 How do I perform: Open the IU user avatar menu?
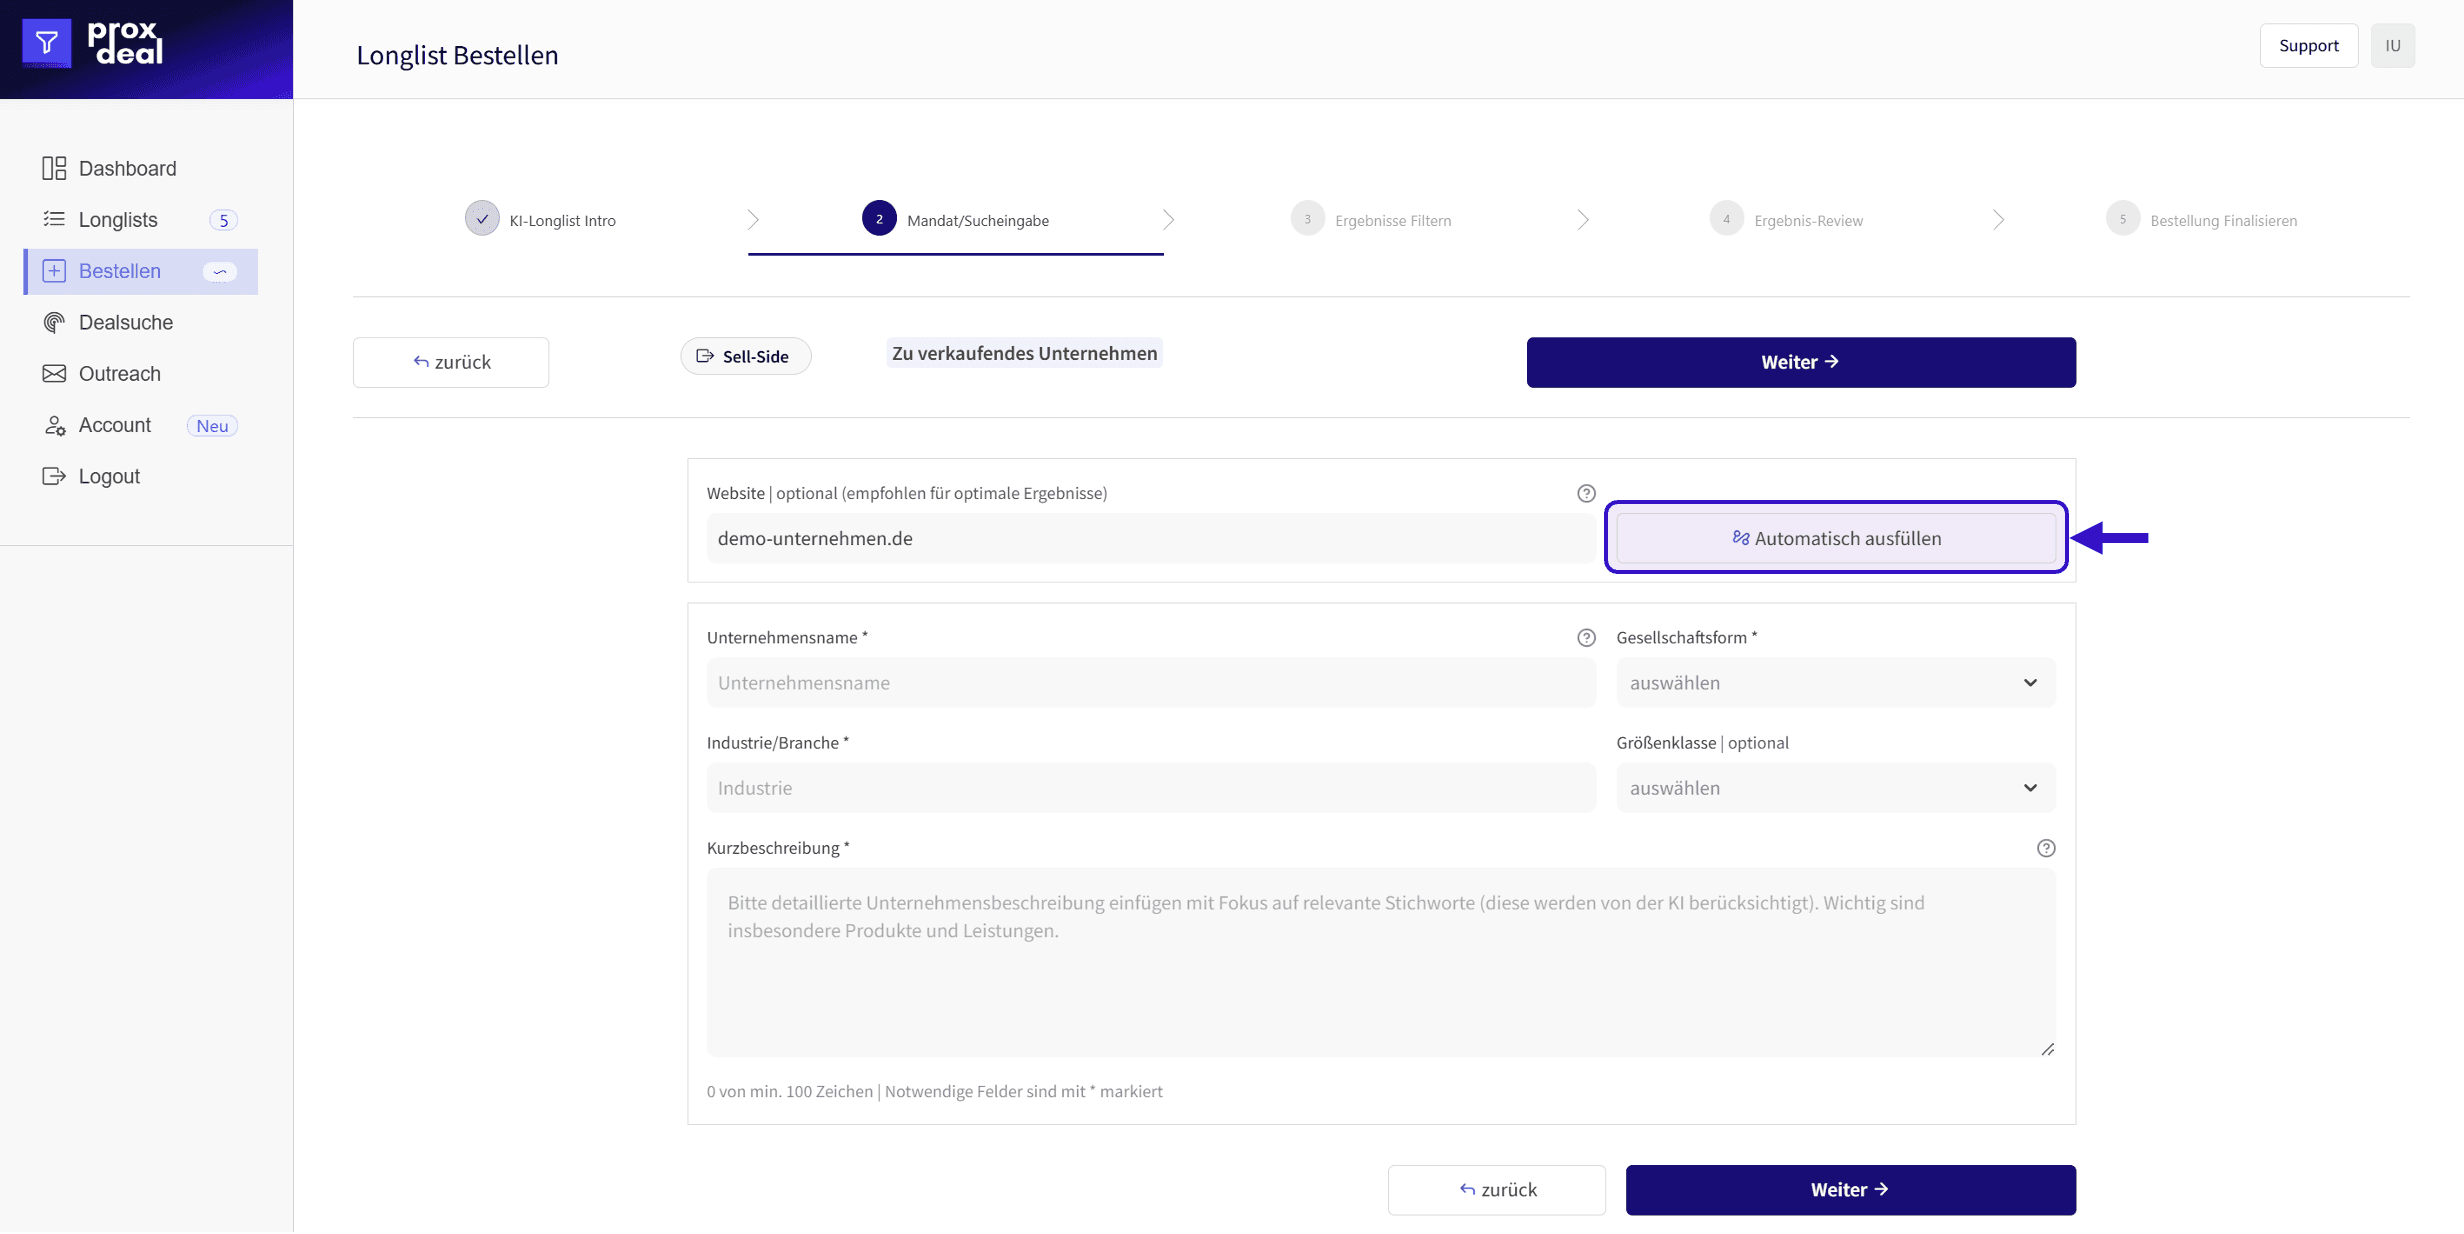pos(2393,46)
